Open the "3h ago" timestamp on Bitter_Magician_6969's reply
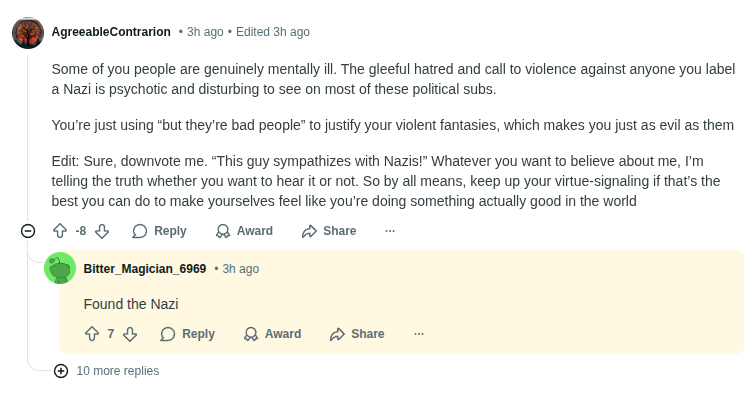This screenshot has width=756, height=399. (x=241, y=269)
